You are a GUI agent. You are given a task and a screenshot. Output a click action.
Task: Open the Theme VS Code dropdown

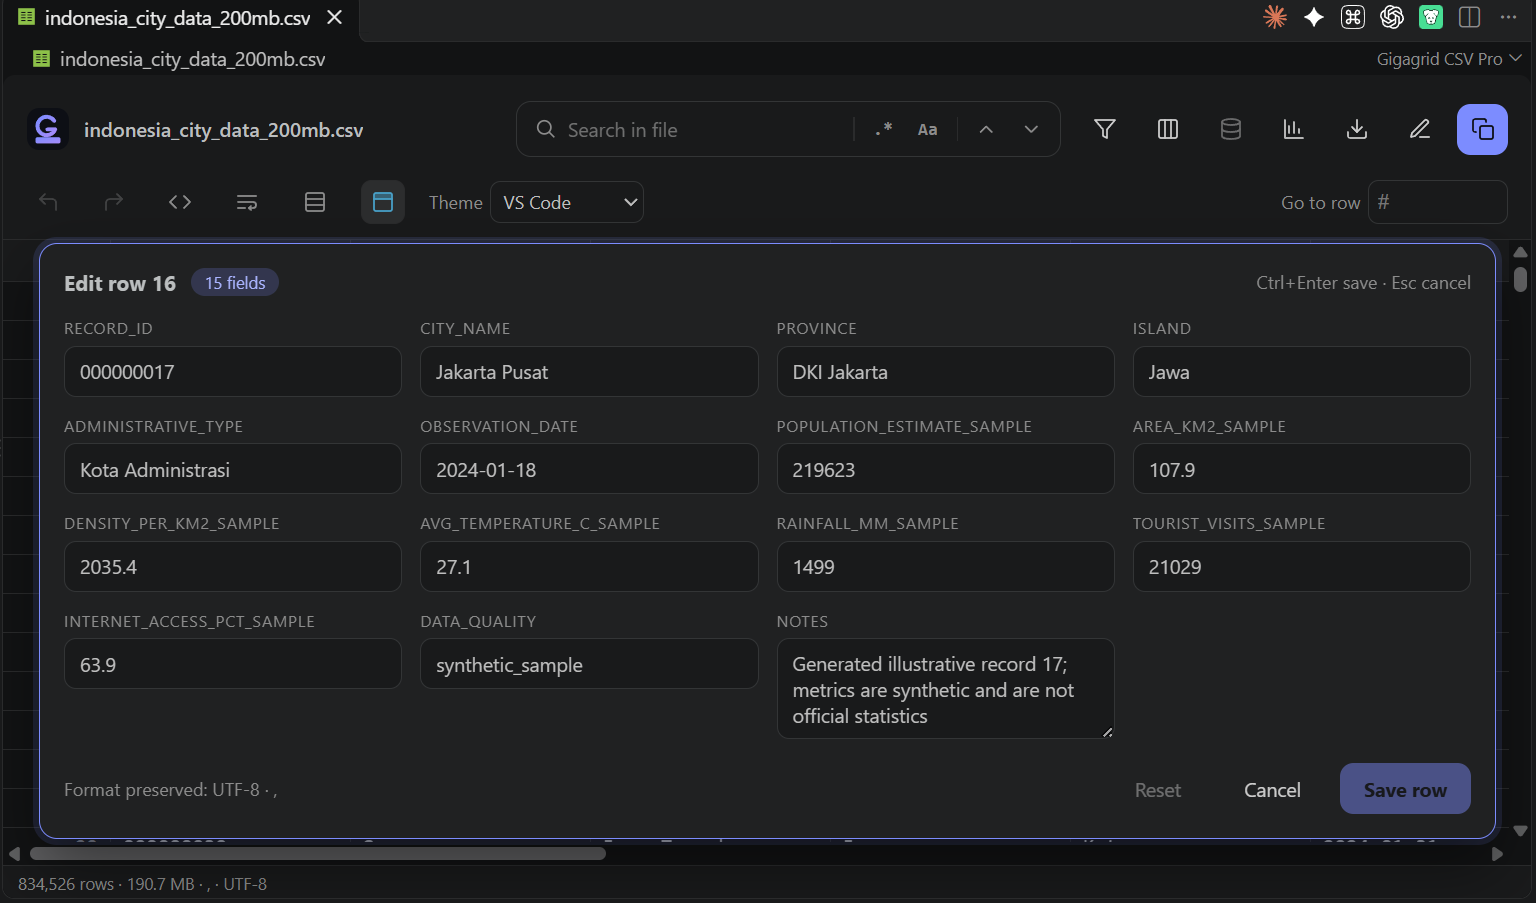[x=567, y=202]
